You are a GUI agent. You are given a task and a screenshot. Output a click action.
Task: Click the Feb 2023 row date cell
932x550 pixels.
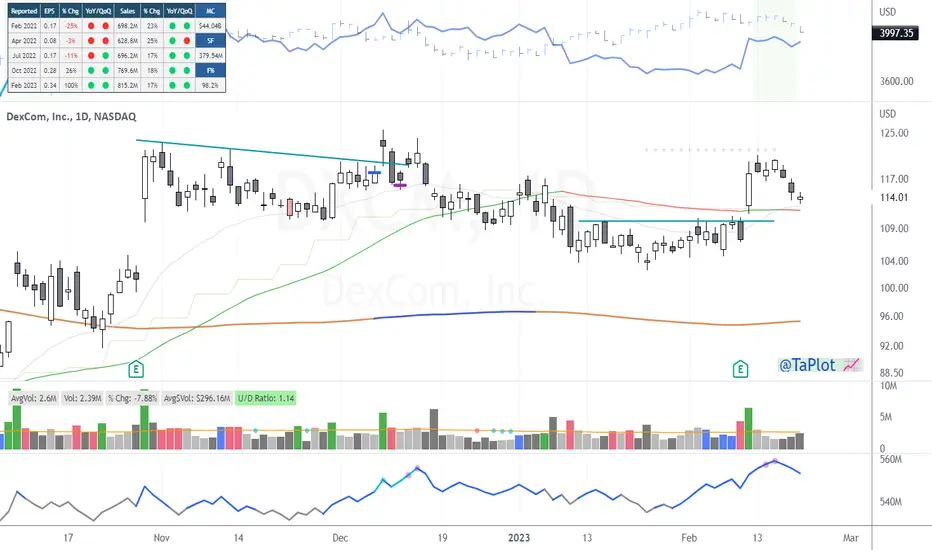24,86
